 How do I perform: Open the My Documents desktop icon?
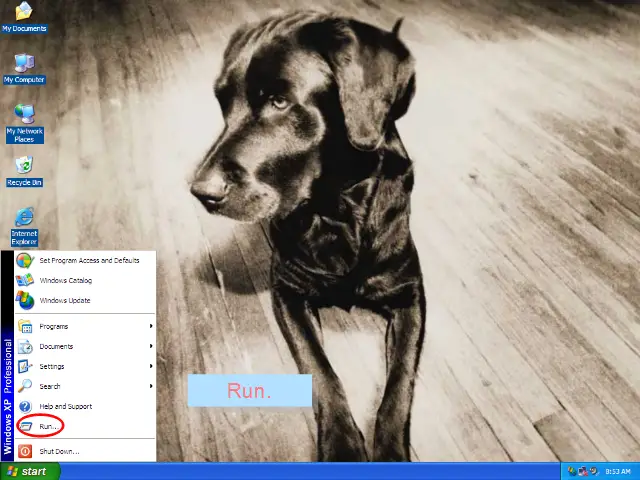(x=24, y=17)
